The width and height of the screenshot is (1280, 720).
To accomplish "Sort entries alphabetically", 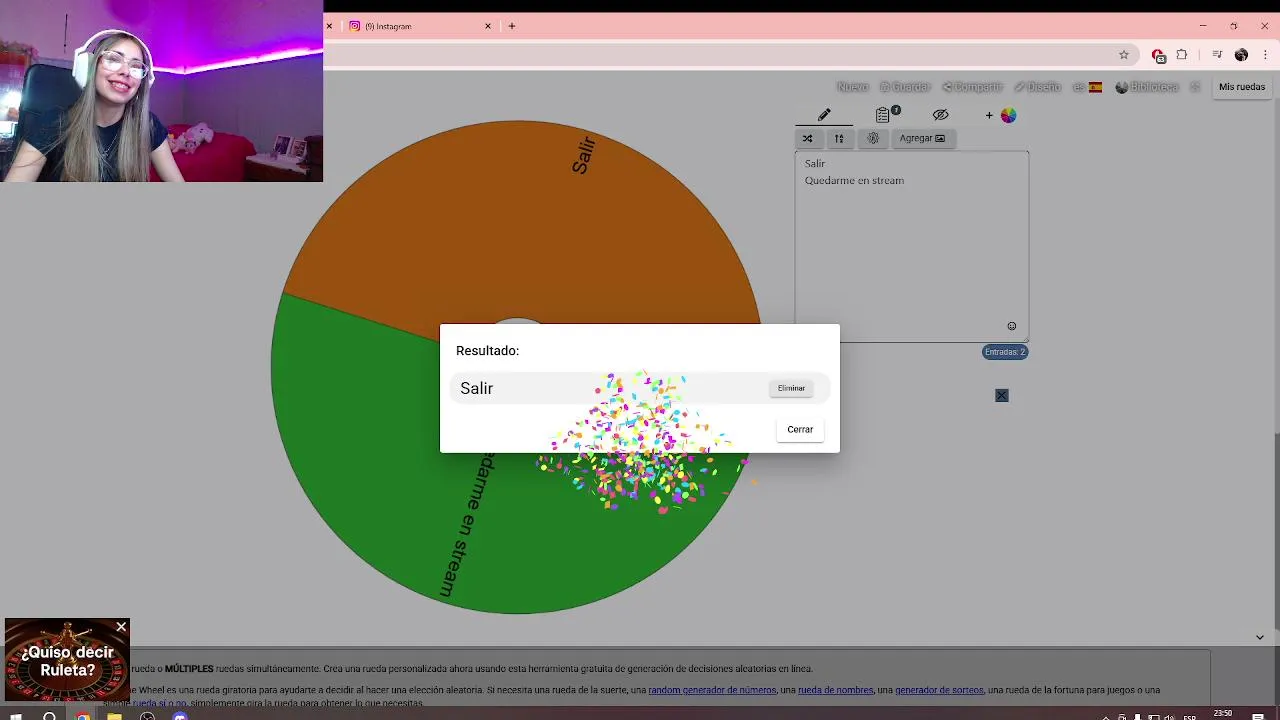I will (839, 138).
